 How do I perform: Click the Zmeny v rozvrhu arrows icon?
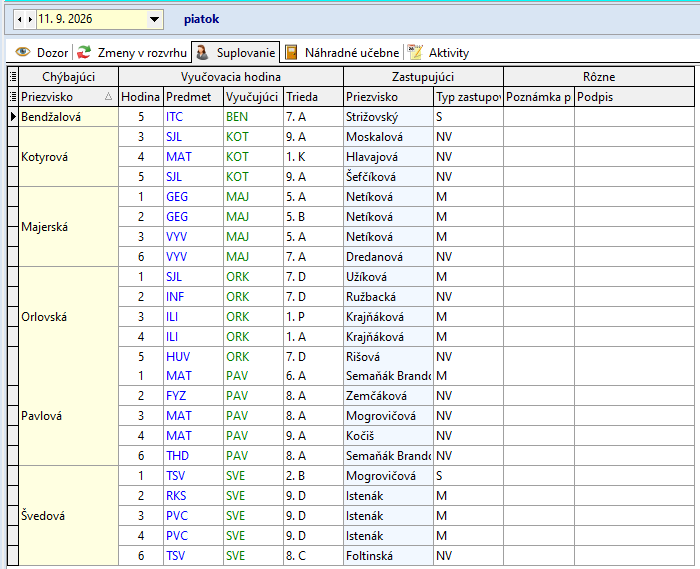tap(84, 52)
